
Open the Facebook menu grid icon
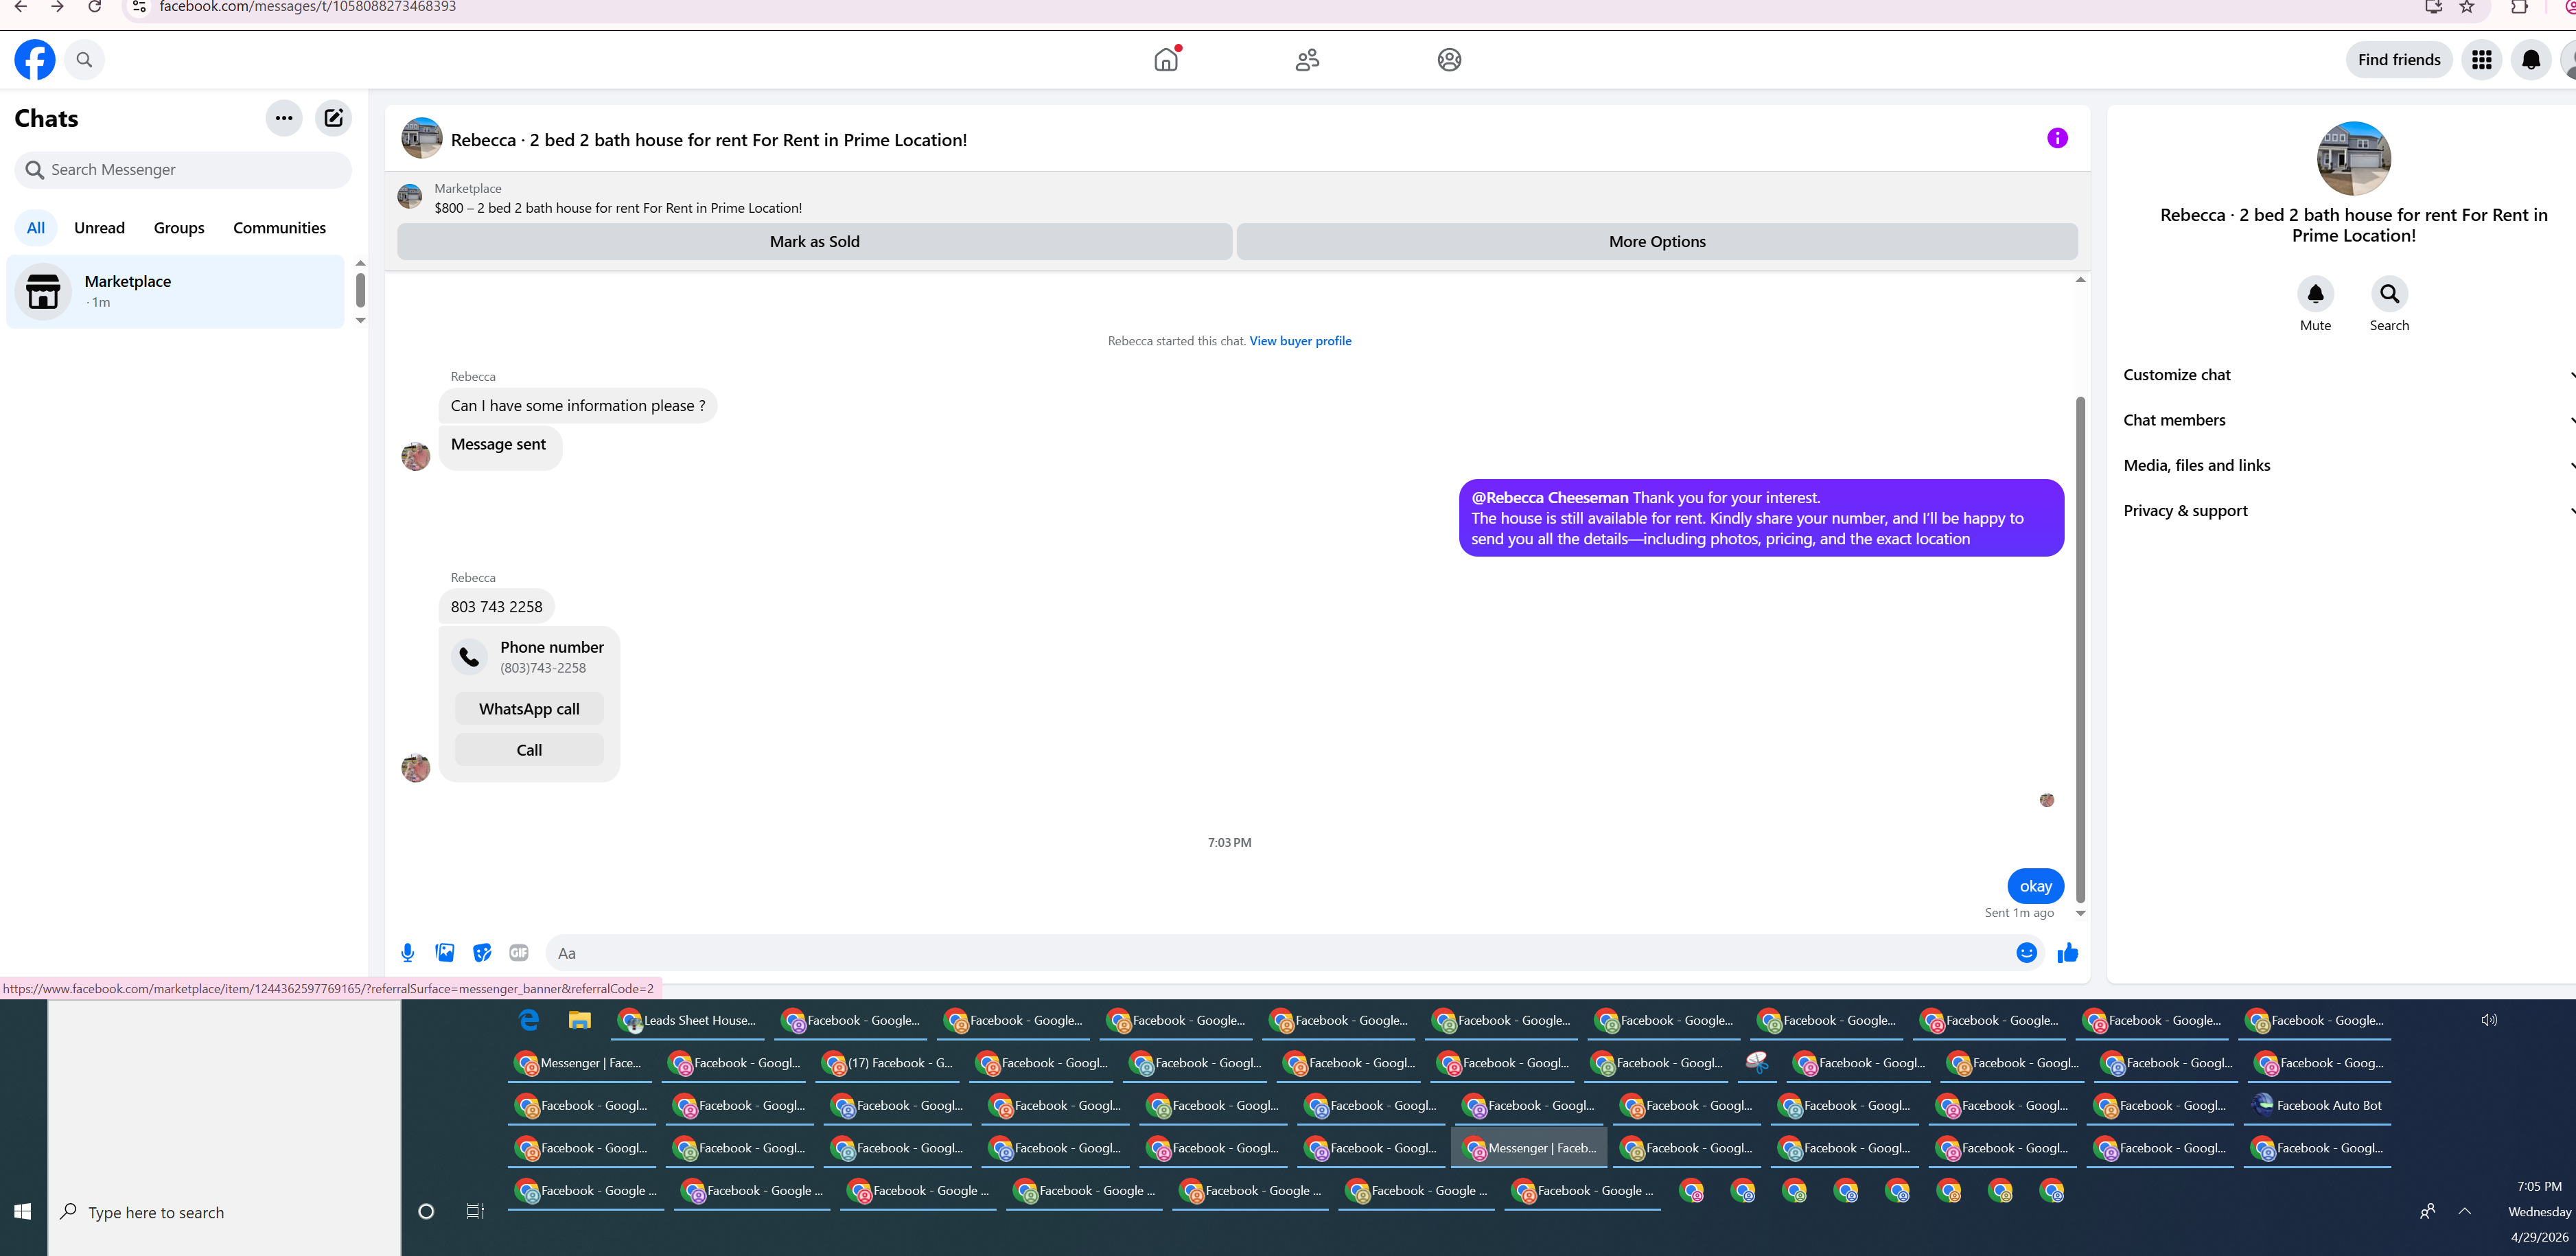pos(2481,60)
